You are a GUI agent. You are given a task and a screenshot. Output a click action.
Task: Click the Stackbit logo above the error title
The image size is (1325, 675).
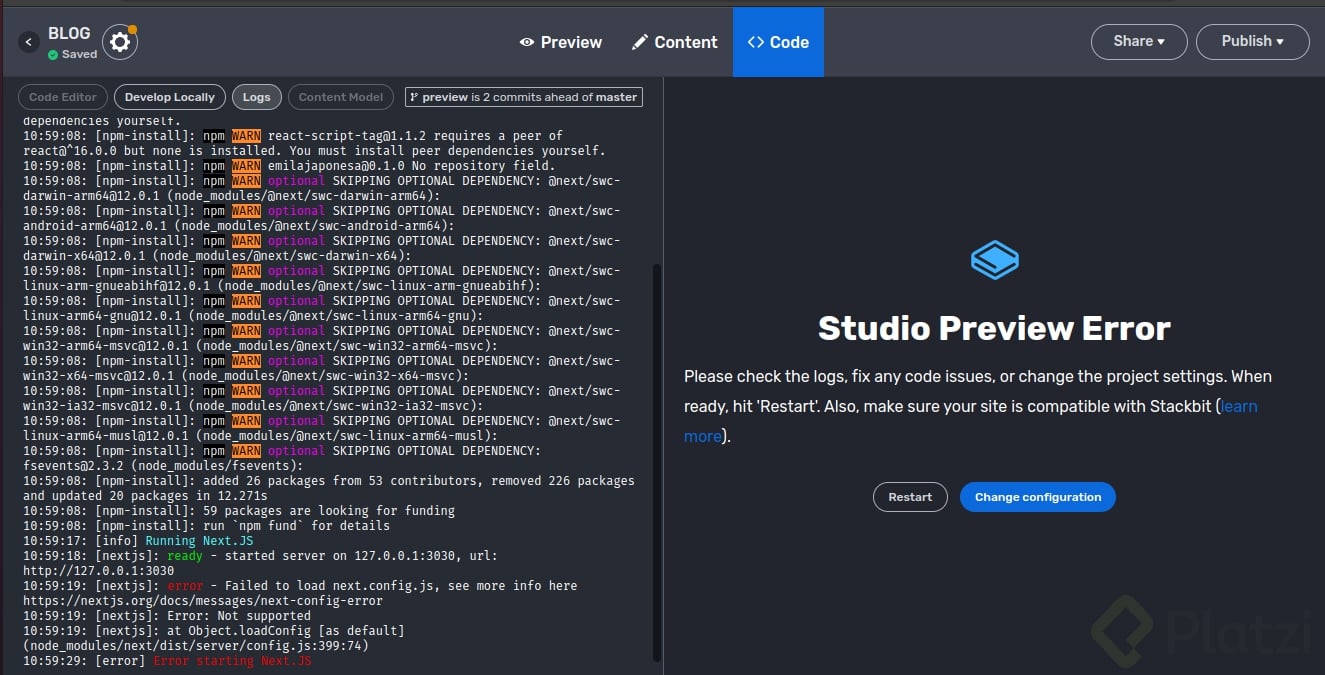click(x=994, y=260)
